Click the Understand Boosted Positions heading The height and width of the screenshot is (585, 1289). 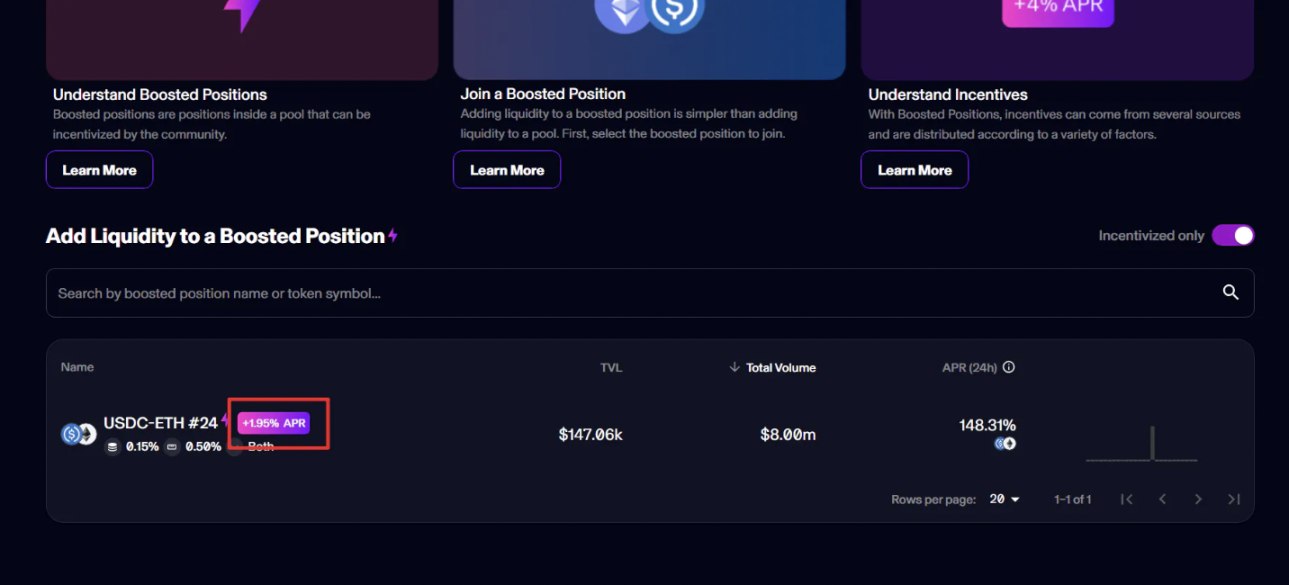click(x=160, y=94)
